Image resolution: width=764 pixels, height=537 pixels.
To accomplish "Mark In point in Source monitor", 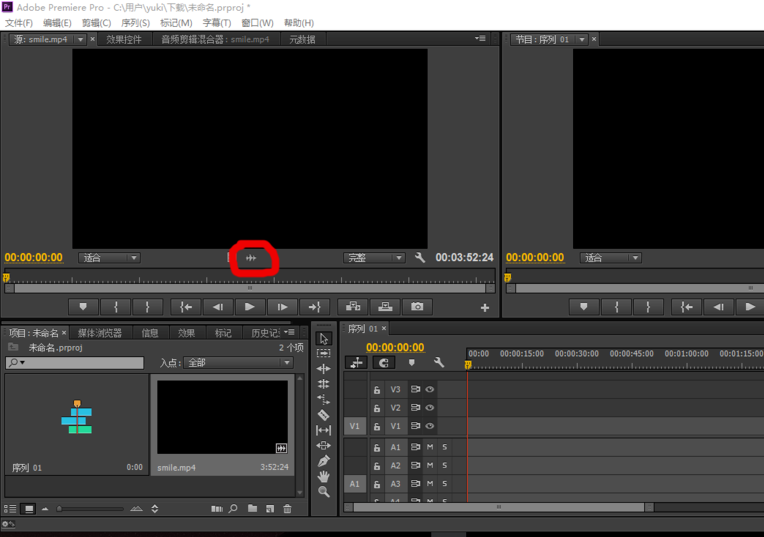I will [116, 307].
